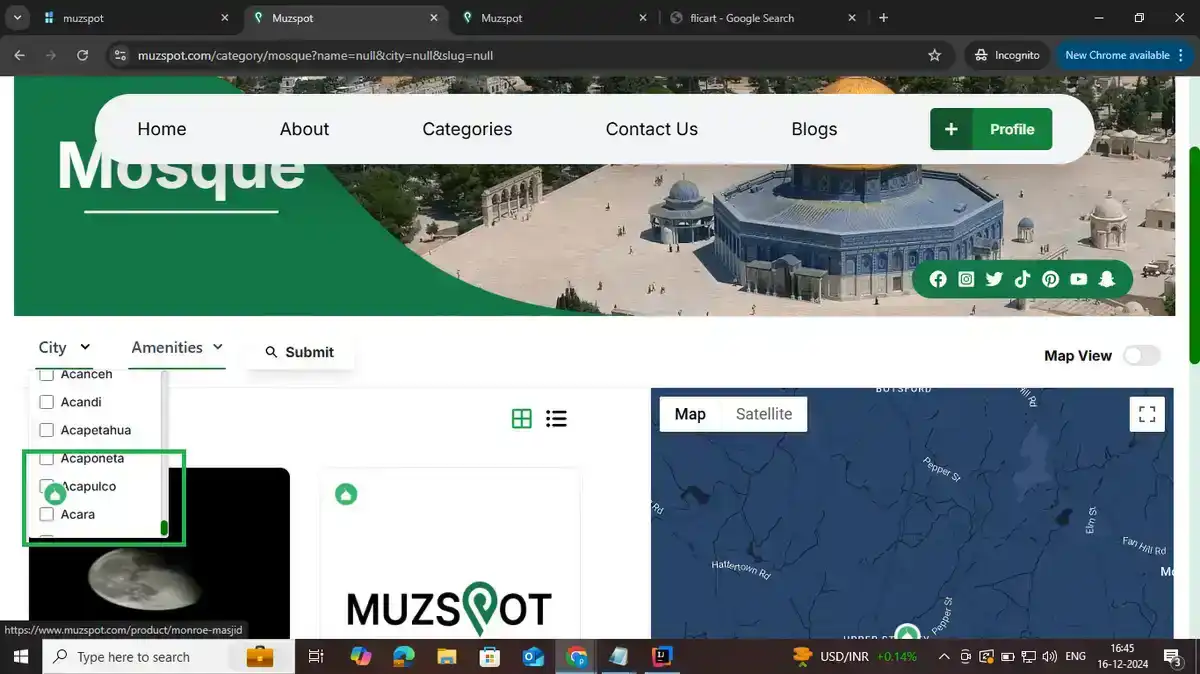1200x674 pixels.
Task: Select the Map view type button
Action: click(690, 414)
